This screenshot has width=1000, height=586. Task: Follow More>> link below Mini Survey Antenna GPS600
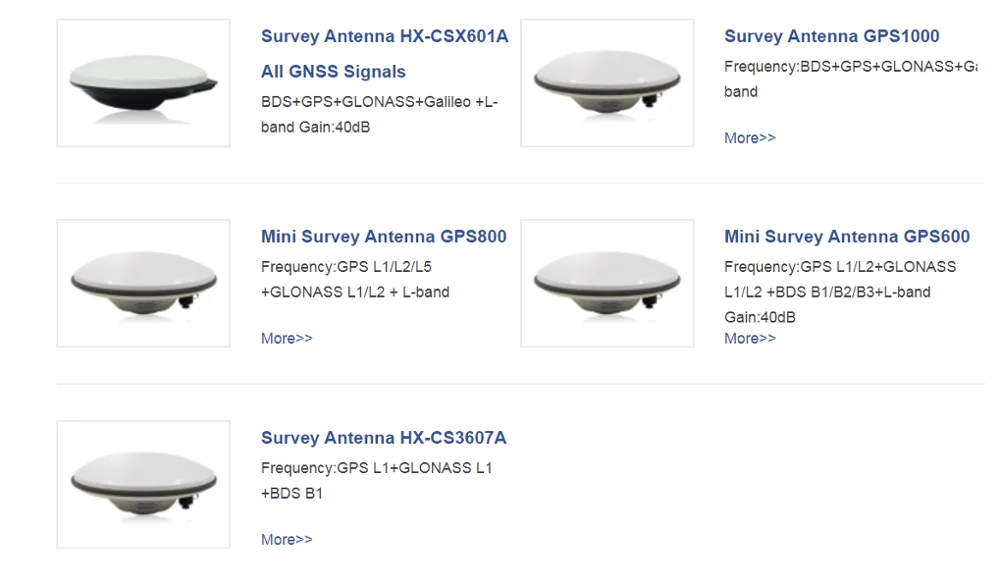coord(749,338)
